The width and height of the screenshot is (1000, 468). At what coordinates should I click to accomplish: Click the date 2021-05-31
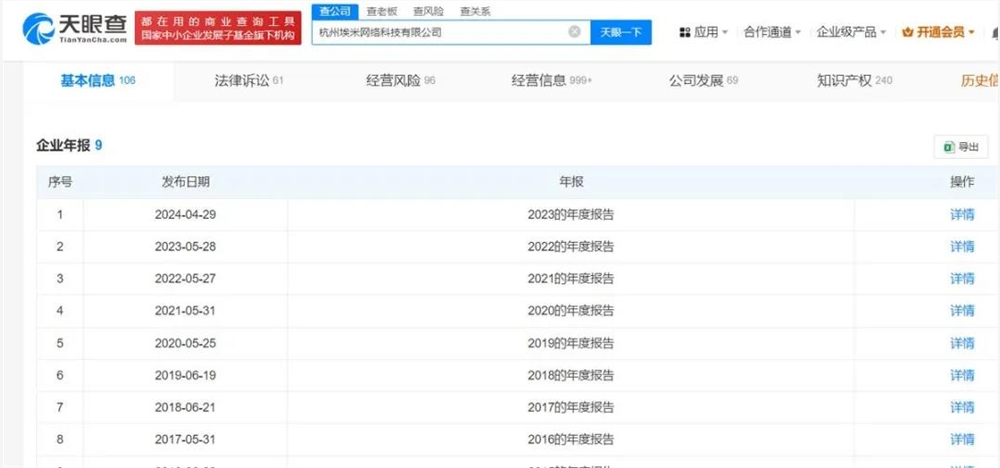coord(186,311)
